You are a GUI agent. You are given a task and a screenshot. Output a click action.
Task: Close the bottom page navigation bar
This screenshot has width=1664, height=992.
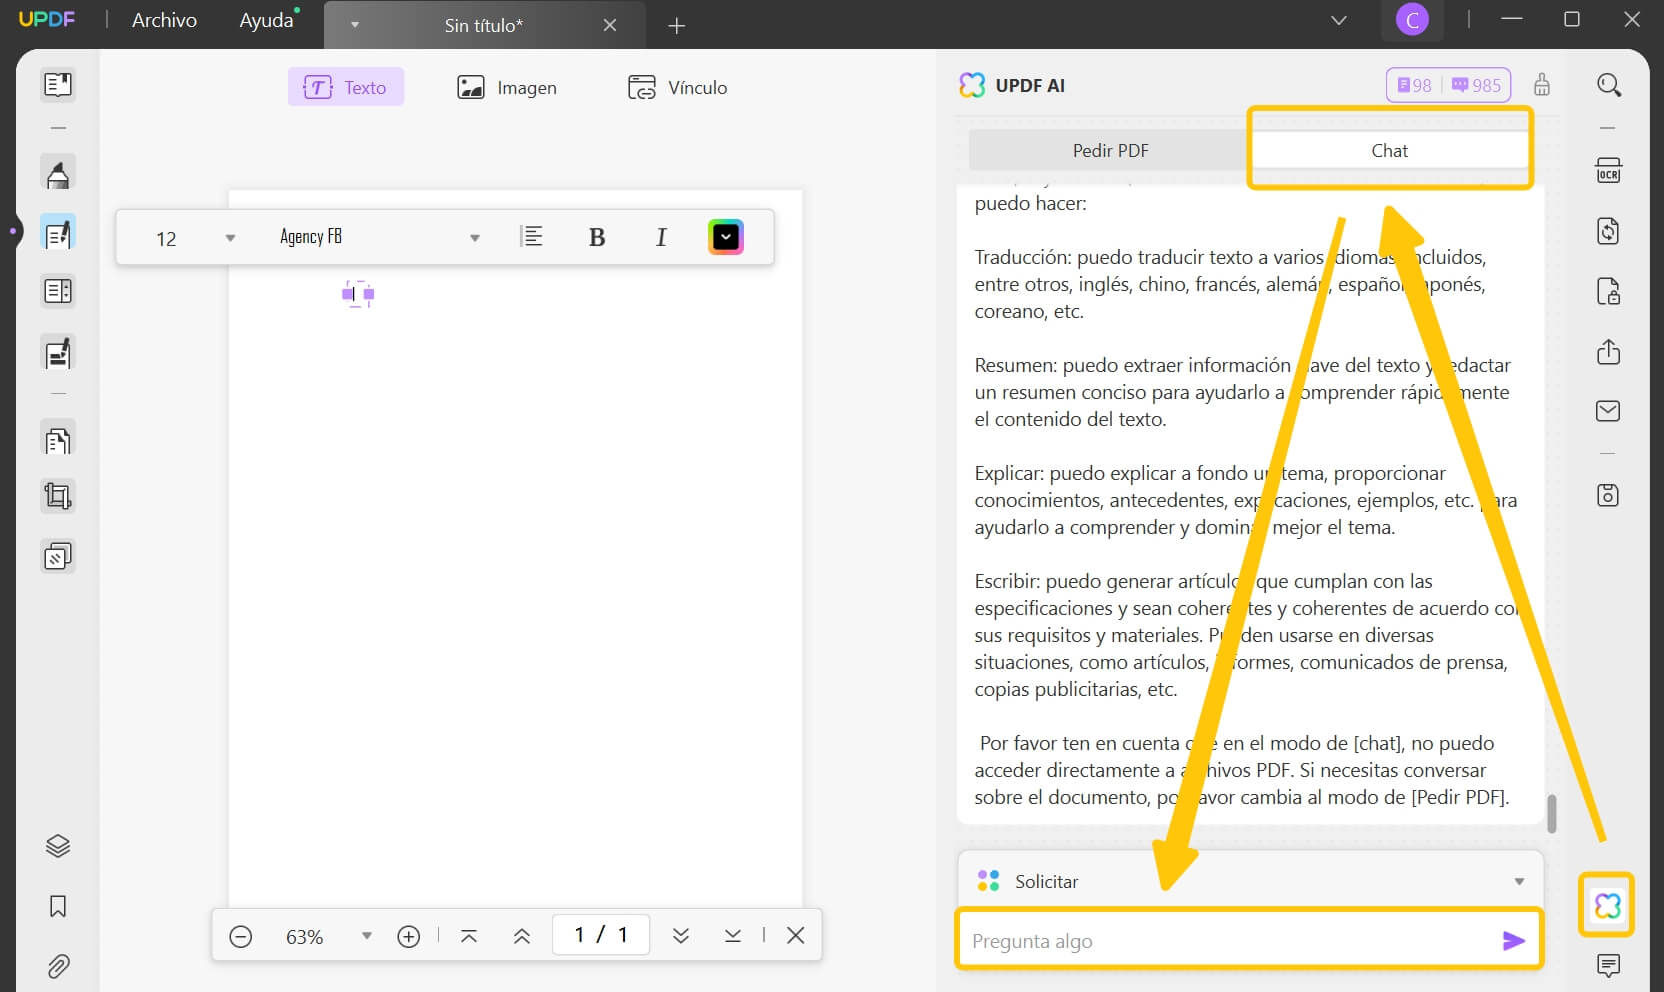pos(796,935)
